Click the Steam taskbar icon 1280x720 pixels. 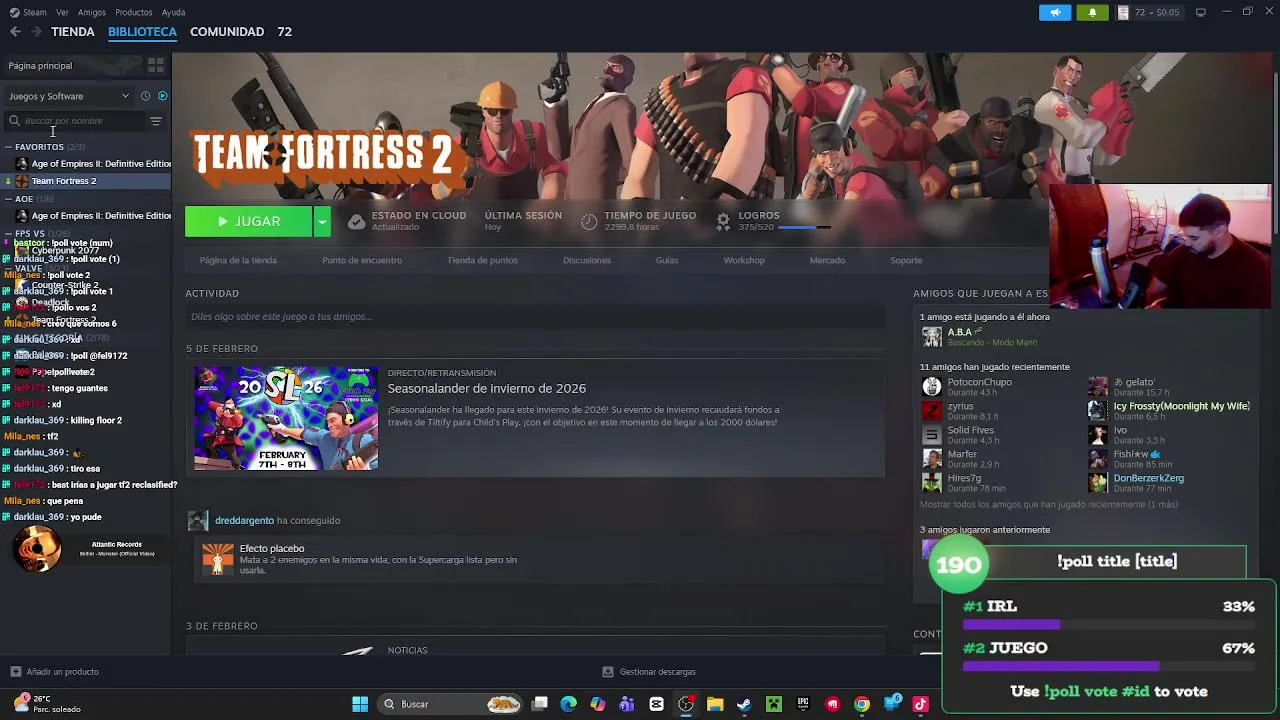(x=744, y=704)
